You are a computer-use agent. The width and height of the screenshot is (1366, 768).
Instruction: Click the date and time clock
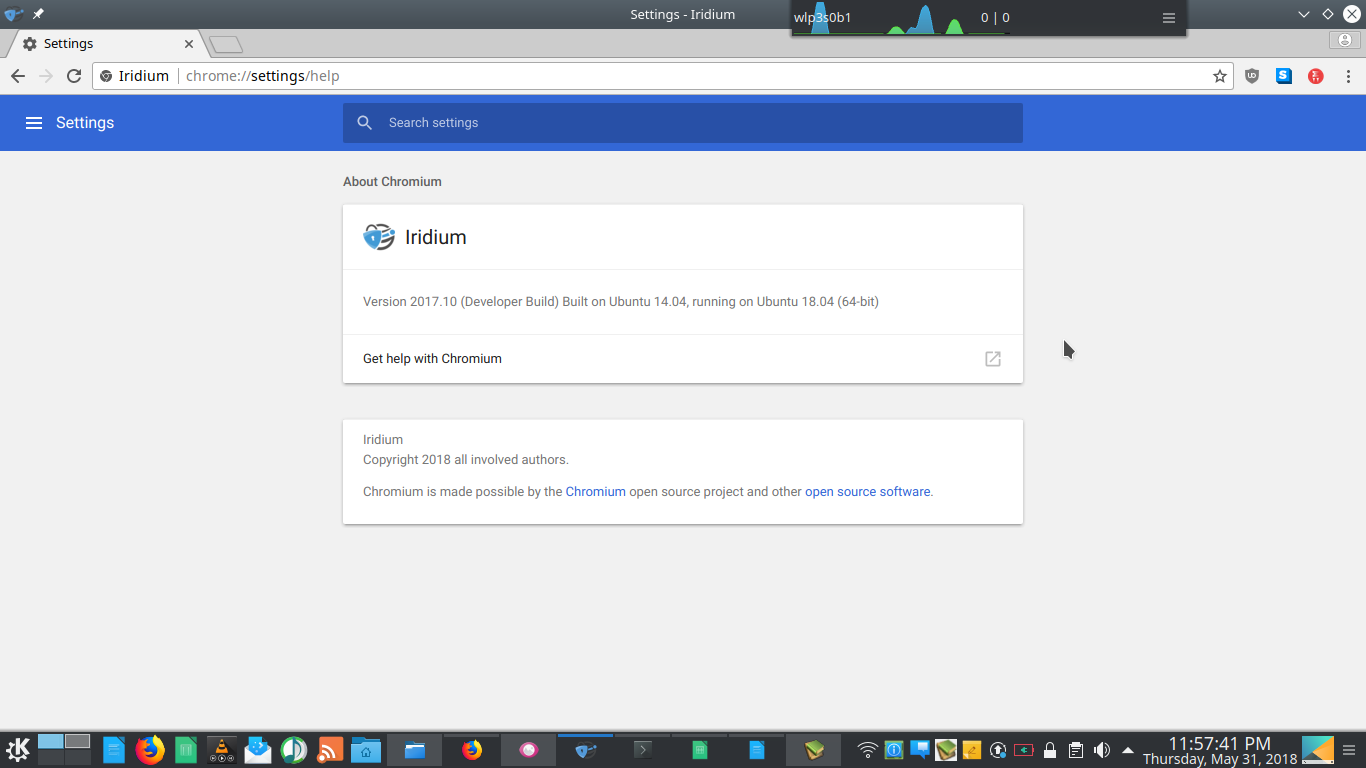tap(1220, 750)
